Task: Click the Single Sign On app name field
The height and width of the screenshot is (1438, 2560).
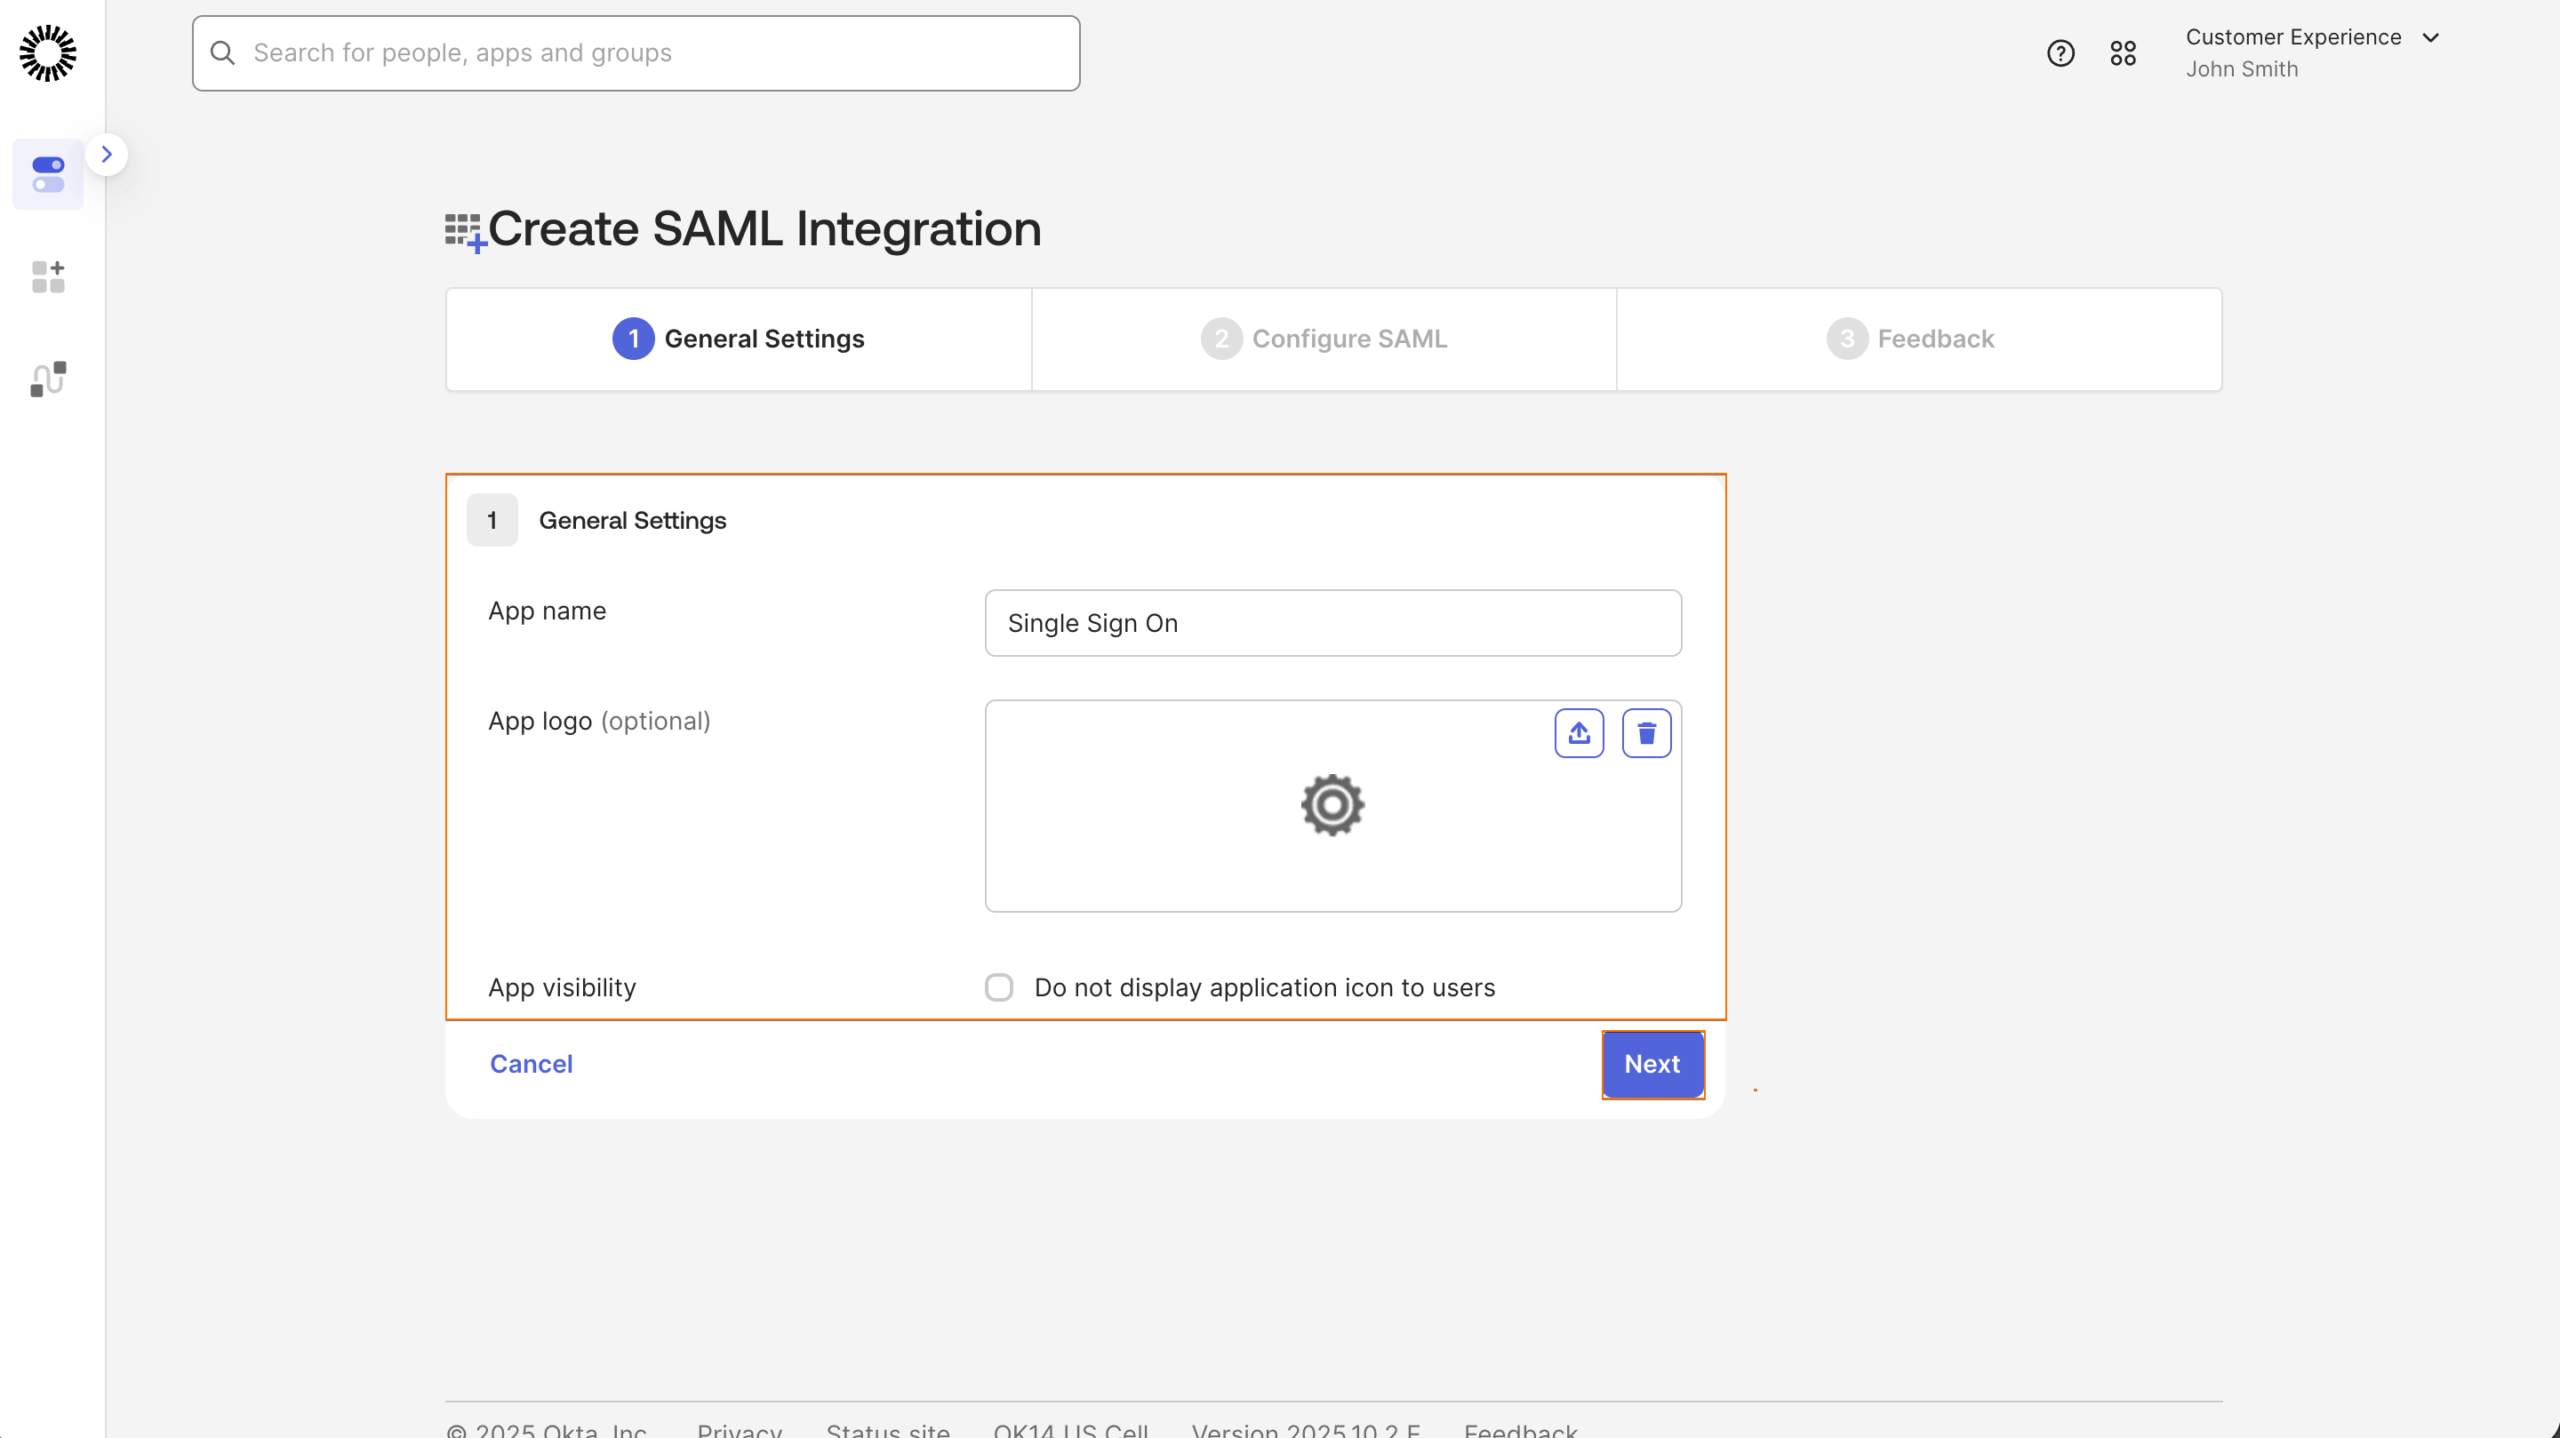Action: coord(1332,622)
